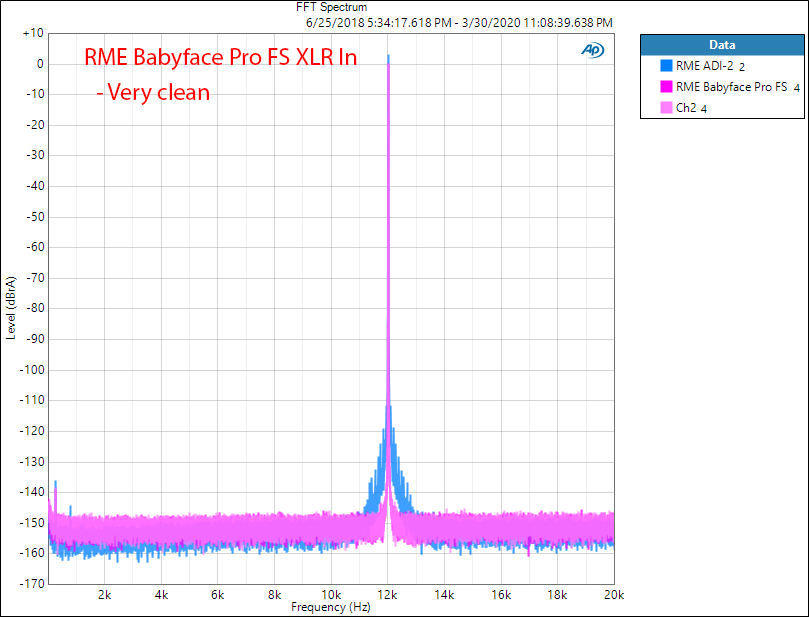
Task: Select the magenta RME Babyface Pro FS swatch
Action: (x=666, y=87)
